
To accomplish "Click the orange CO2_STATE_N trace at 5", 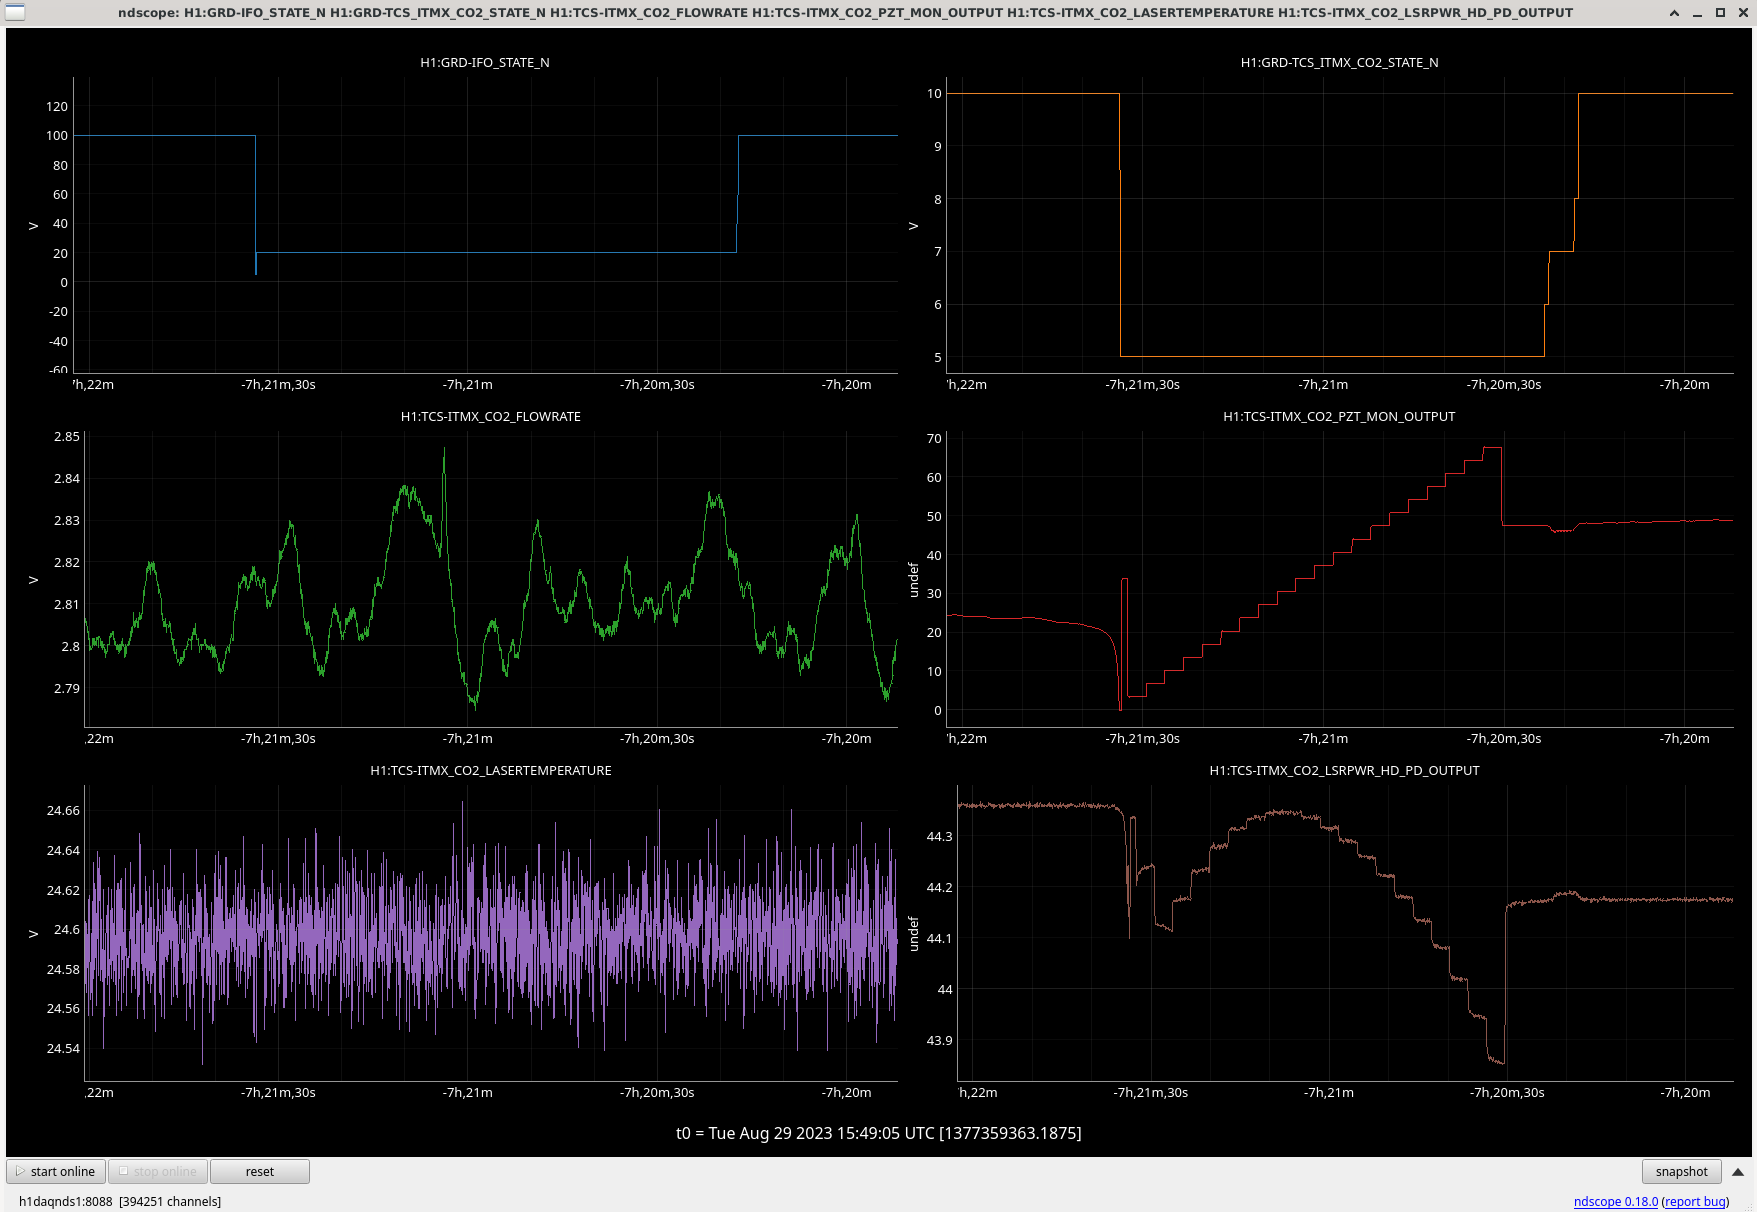I will tap(1330, 356).
